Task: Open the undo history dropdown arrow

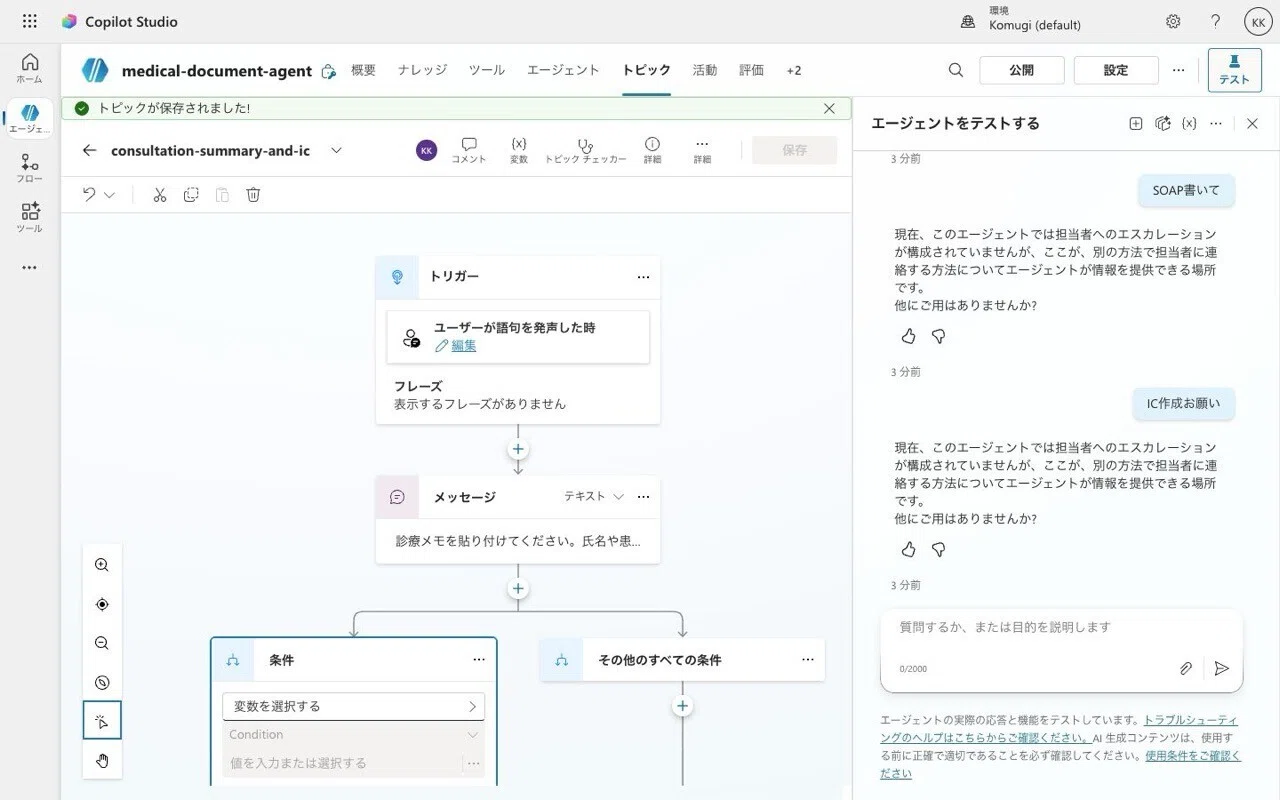Action: pyautogui.click(x=110, y=195)
